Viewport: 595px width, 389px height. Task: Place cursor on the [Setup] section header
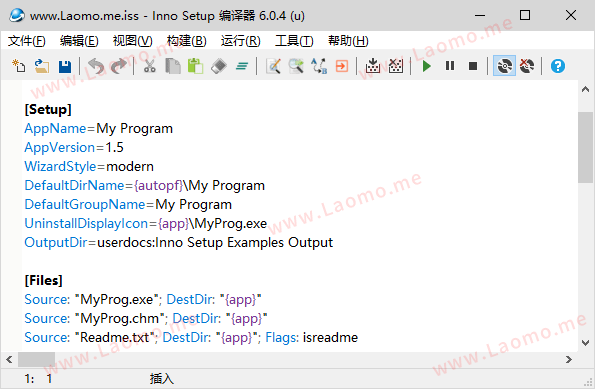coord(48,109)
